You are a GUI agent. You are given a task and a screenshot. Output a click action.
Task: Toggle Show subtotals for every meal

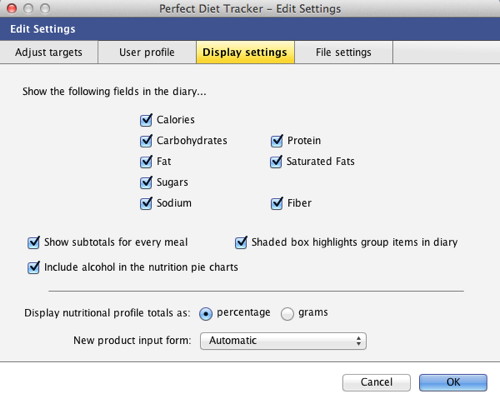tap(33, 242)
